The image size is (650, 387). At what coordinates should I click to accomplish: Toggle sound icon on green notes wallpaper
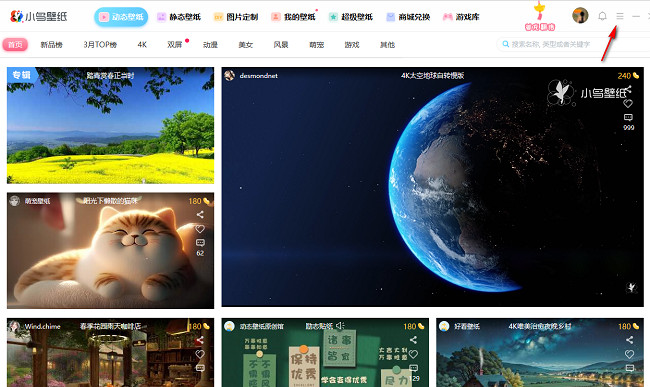340,326
